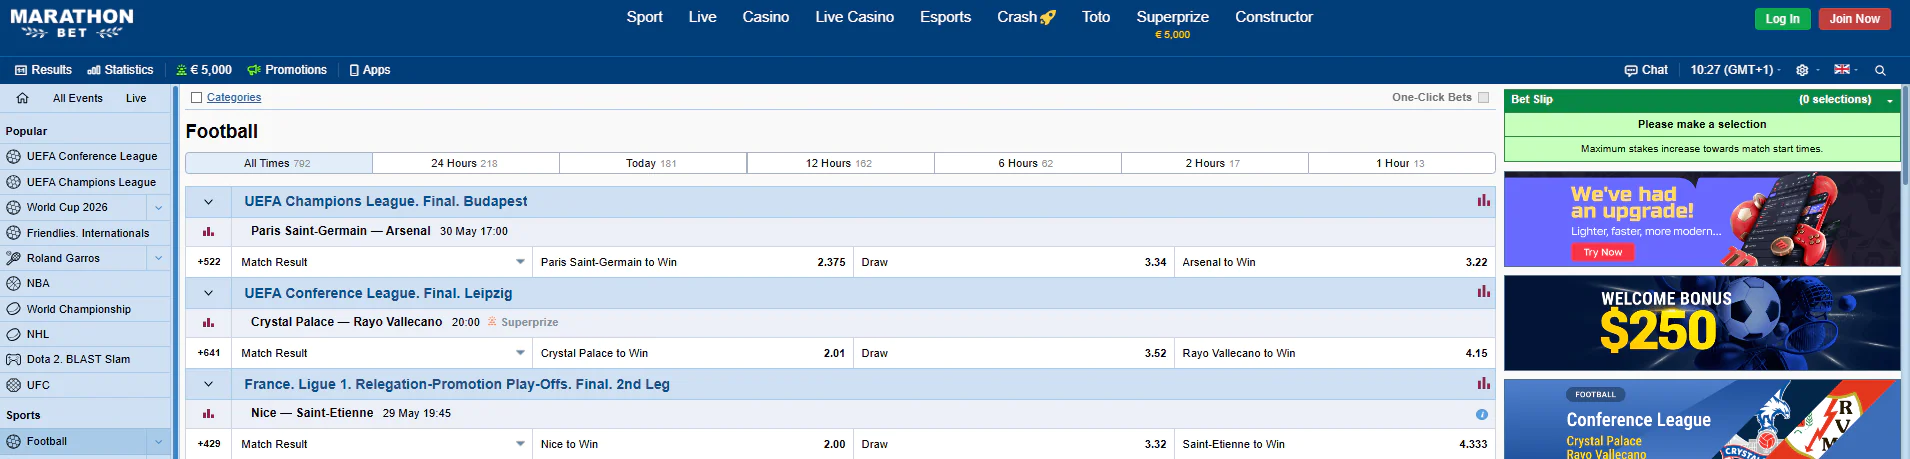Open the Toto menu
1910x459 pixels.
pyautogui.click(x=1096, y=17)
